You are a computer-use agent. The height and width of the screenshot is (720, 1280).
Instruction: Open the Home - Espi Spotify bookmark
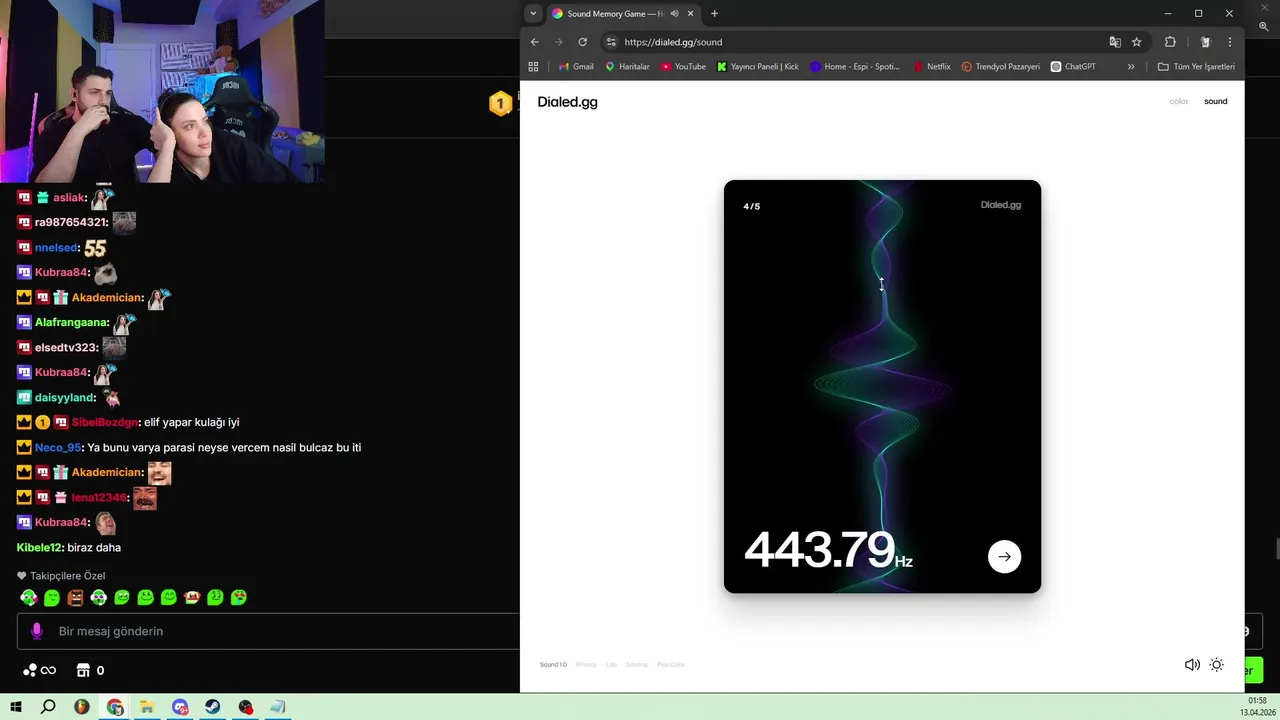click(x=855, y=67)
